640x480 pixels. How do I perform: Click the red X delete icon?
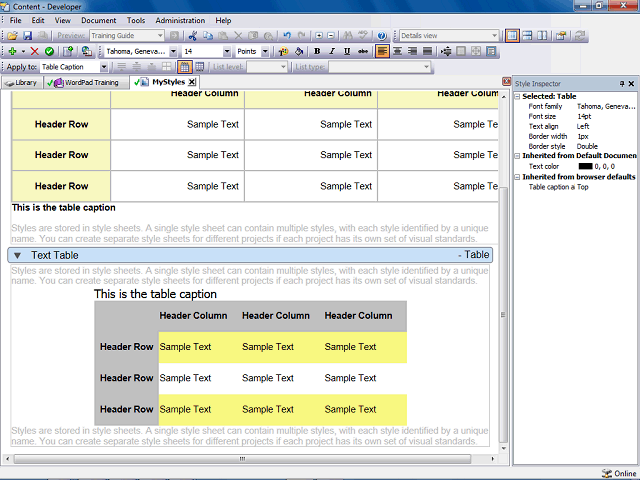35,51
